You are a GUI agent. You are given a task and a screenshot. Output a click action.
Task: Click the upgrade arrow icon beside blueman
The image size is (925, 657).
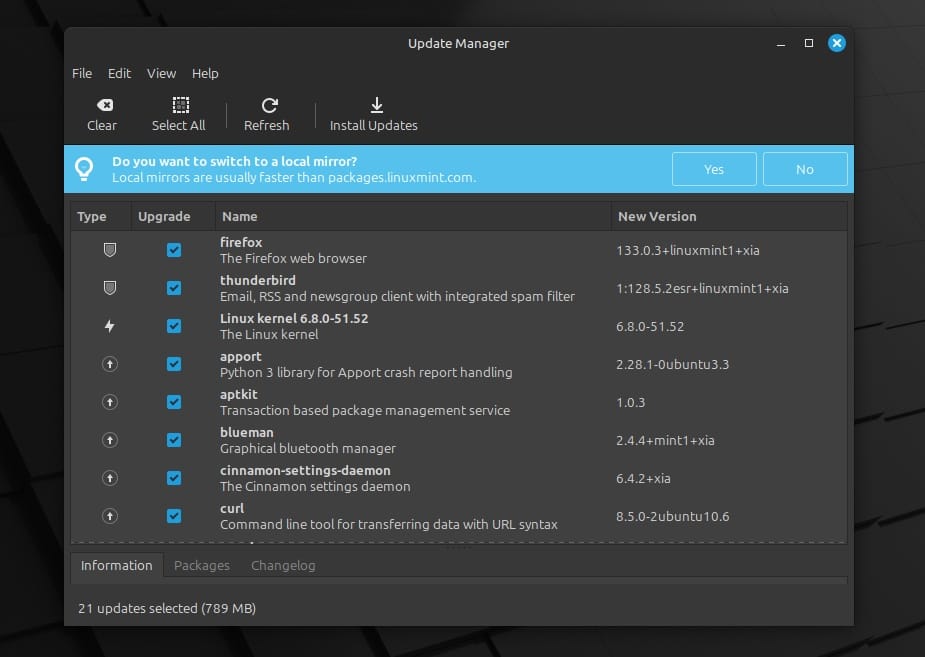coord(110,440)
